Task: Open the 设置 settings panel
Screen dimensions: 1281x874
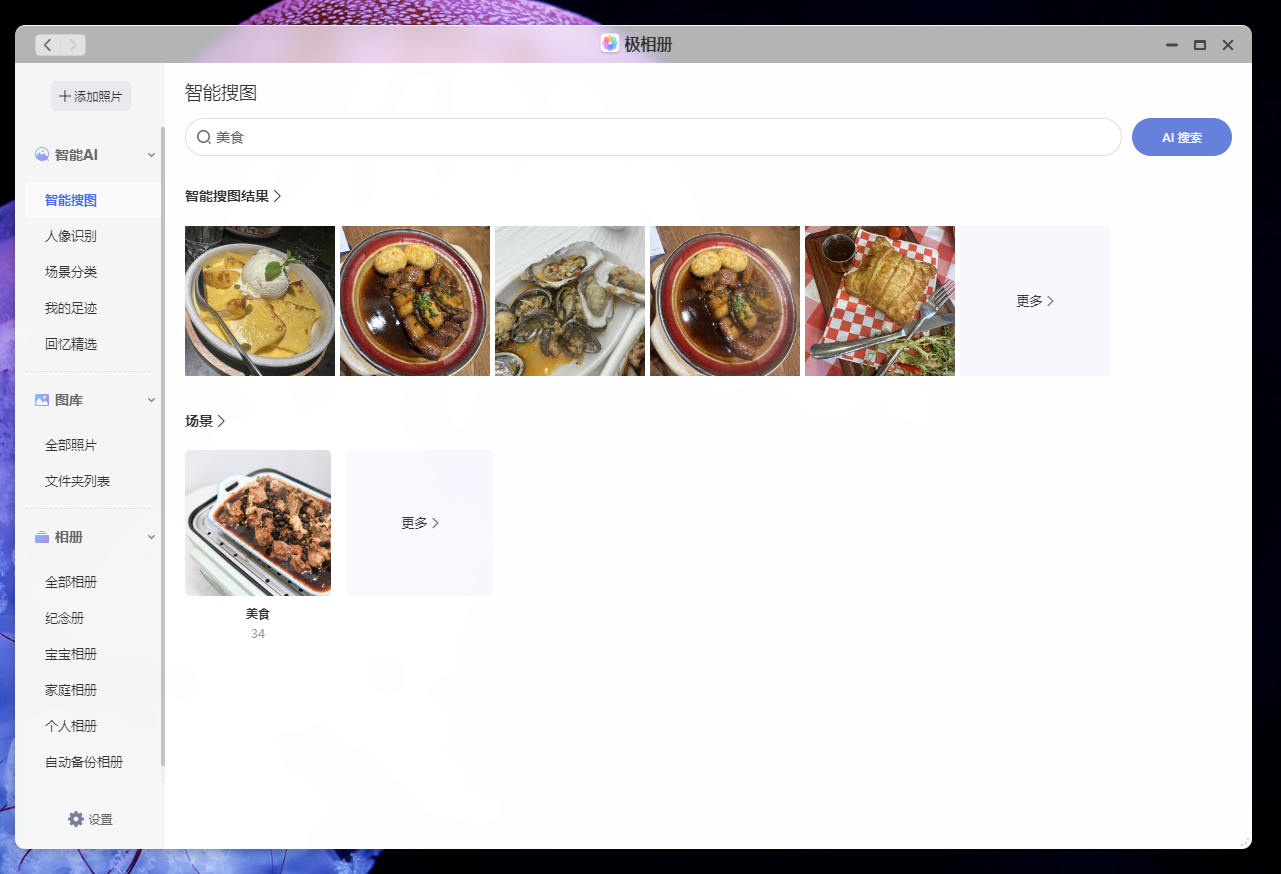Action: coord(92,819)
